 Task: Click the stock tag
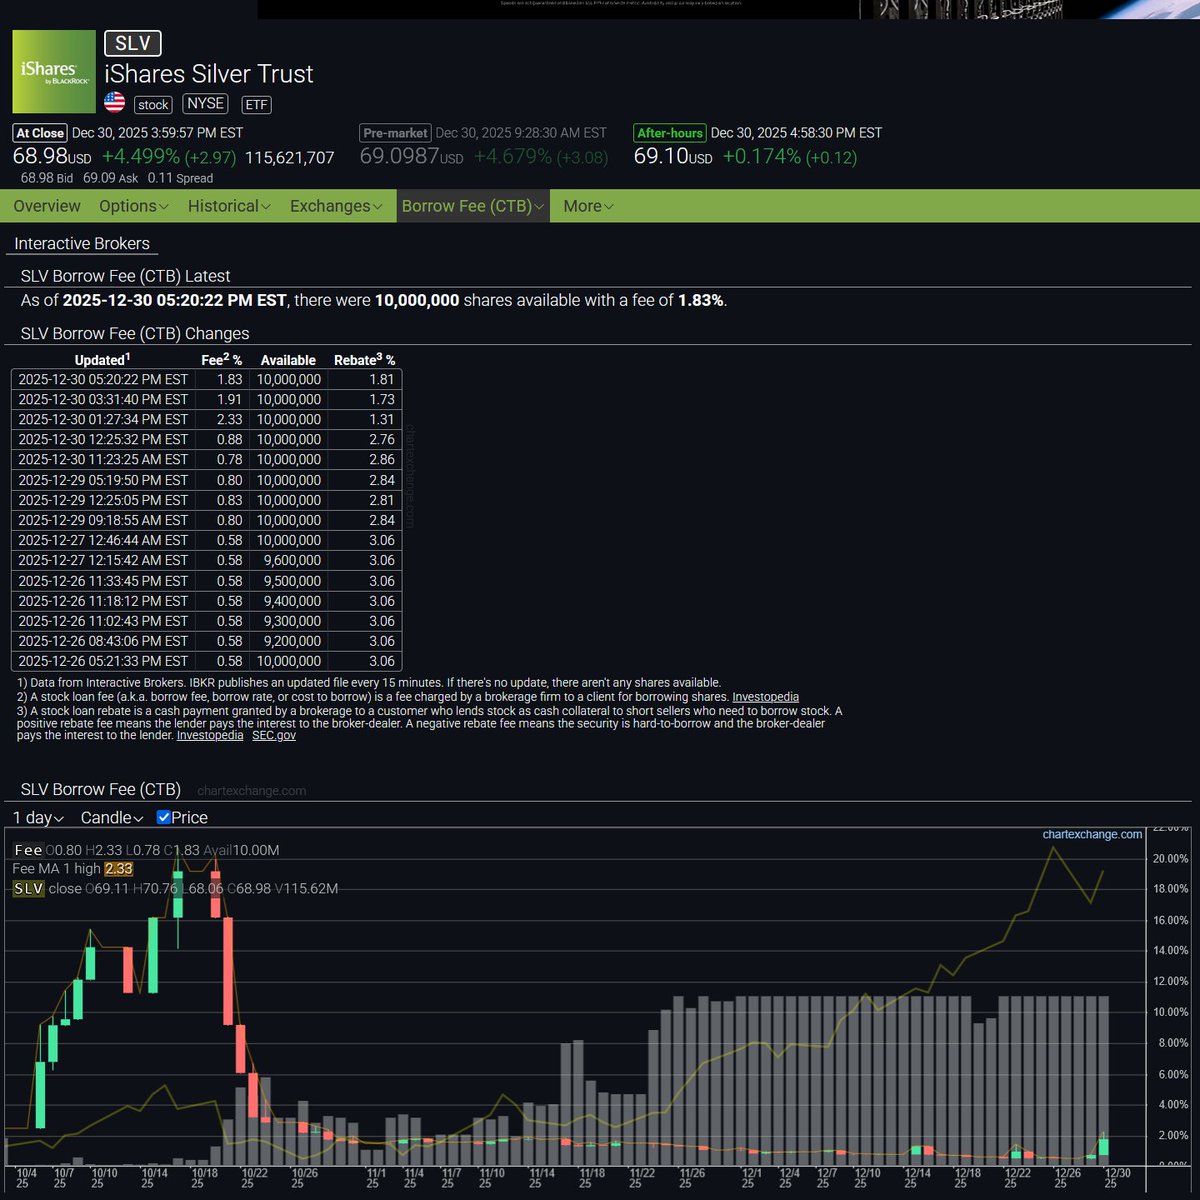[153, 104]
